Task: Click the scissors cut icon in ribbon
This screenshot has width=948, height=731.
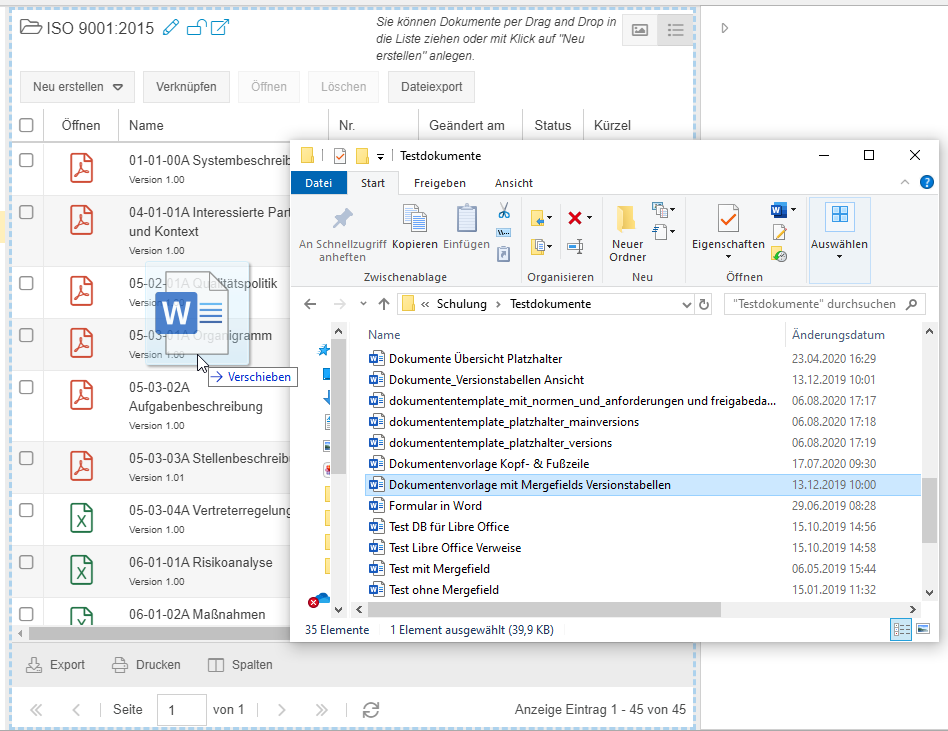Action: pos(504,211)
